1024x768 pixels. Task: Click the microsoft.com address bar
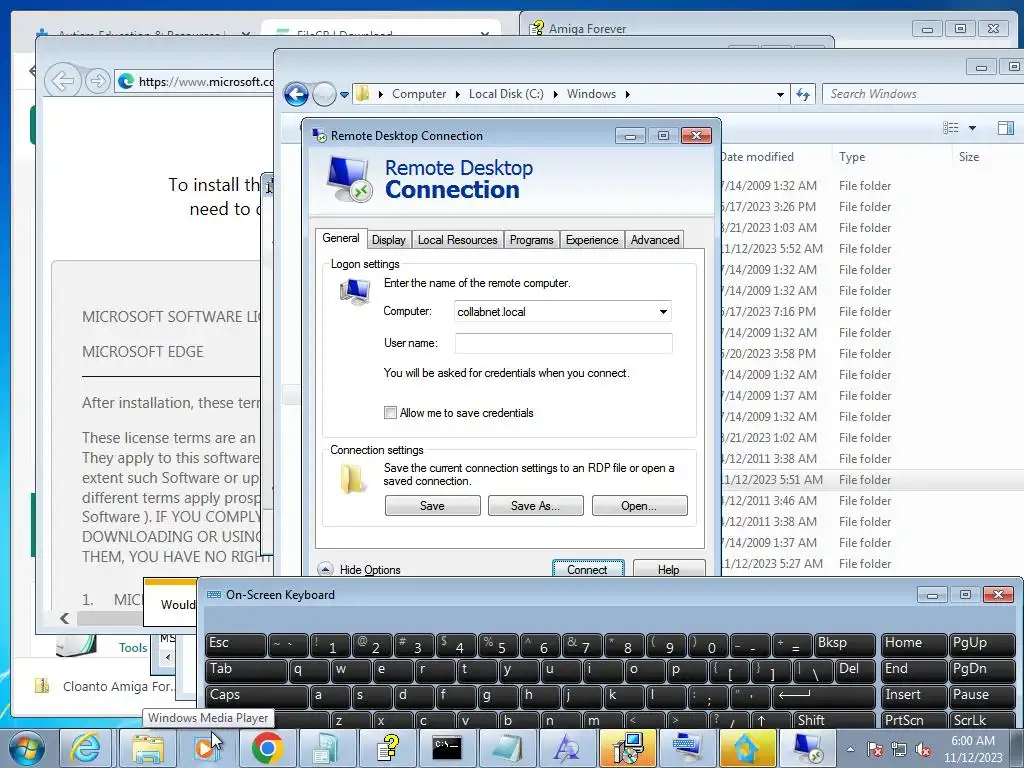tap(195, 82)
